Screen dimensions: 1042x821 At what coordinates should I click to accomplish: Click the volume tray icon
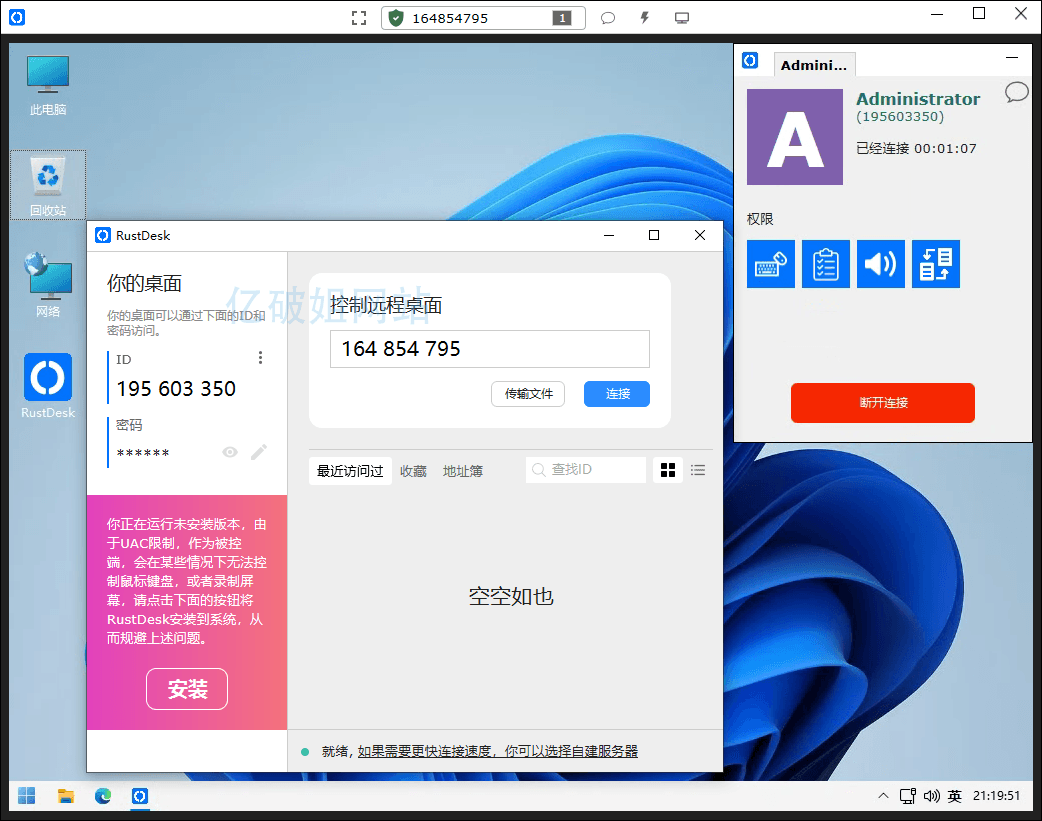pos(932,796)
